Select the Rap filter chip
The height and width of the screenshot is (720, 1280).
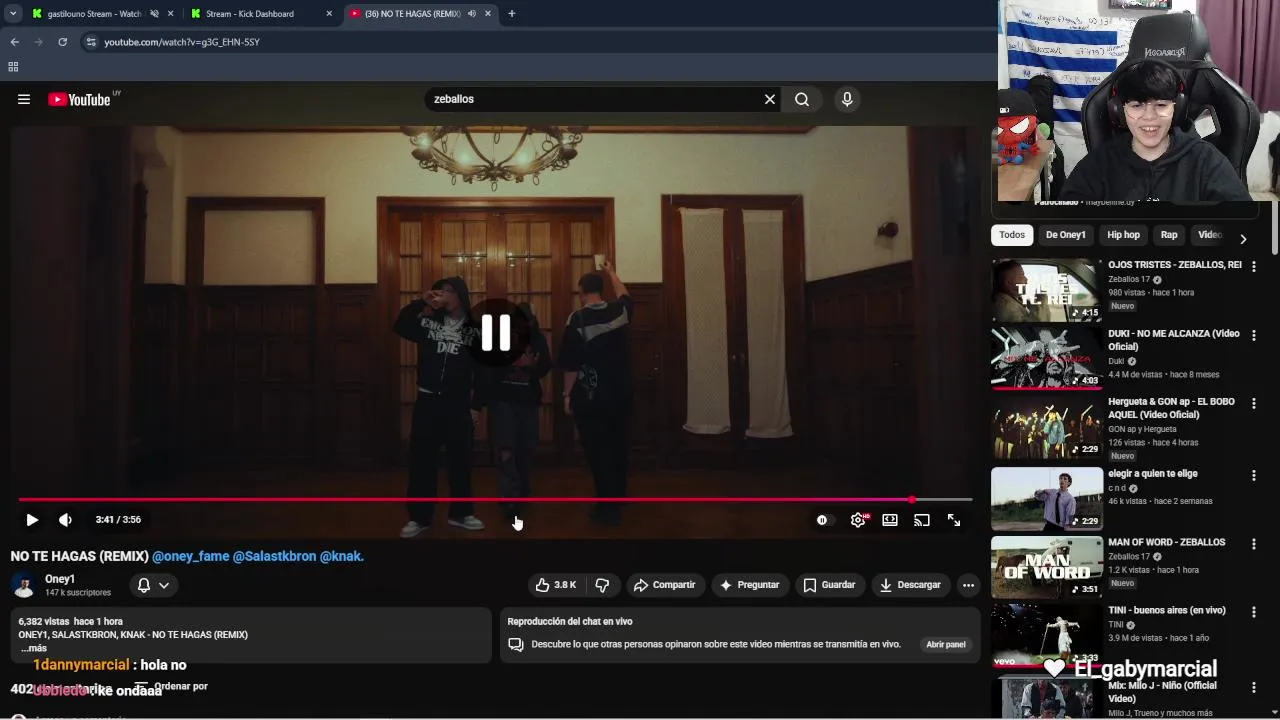coord(1169,235)
